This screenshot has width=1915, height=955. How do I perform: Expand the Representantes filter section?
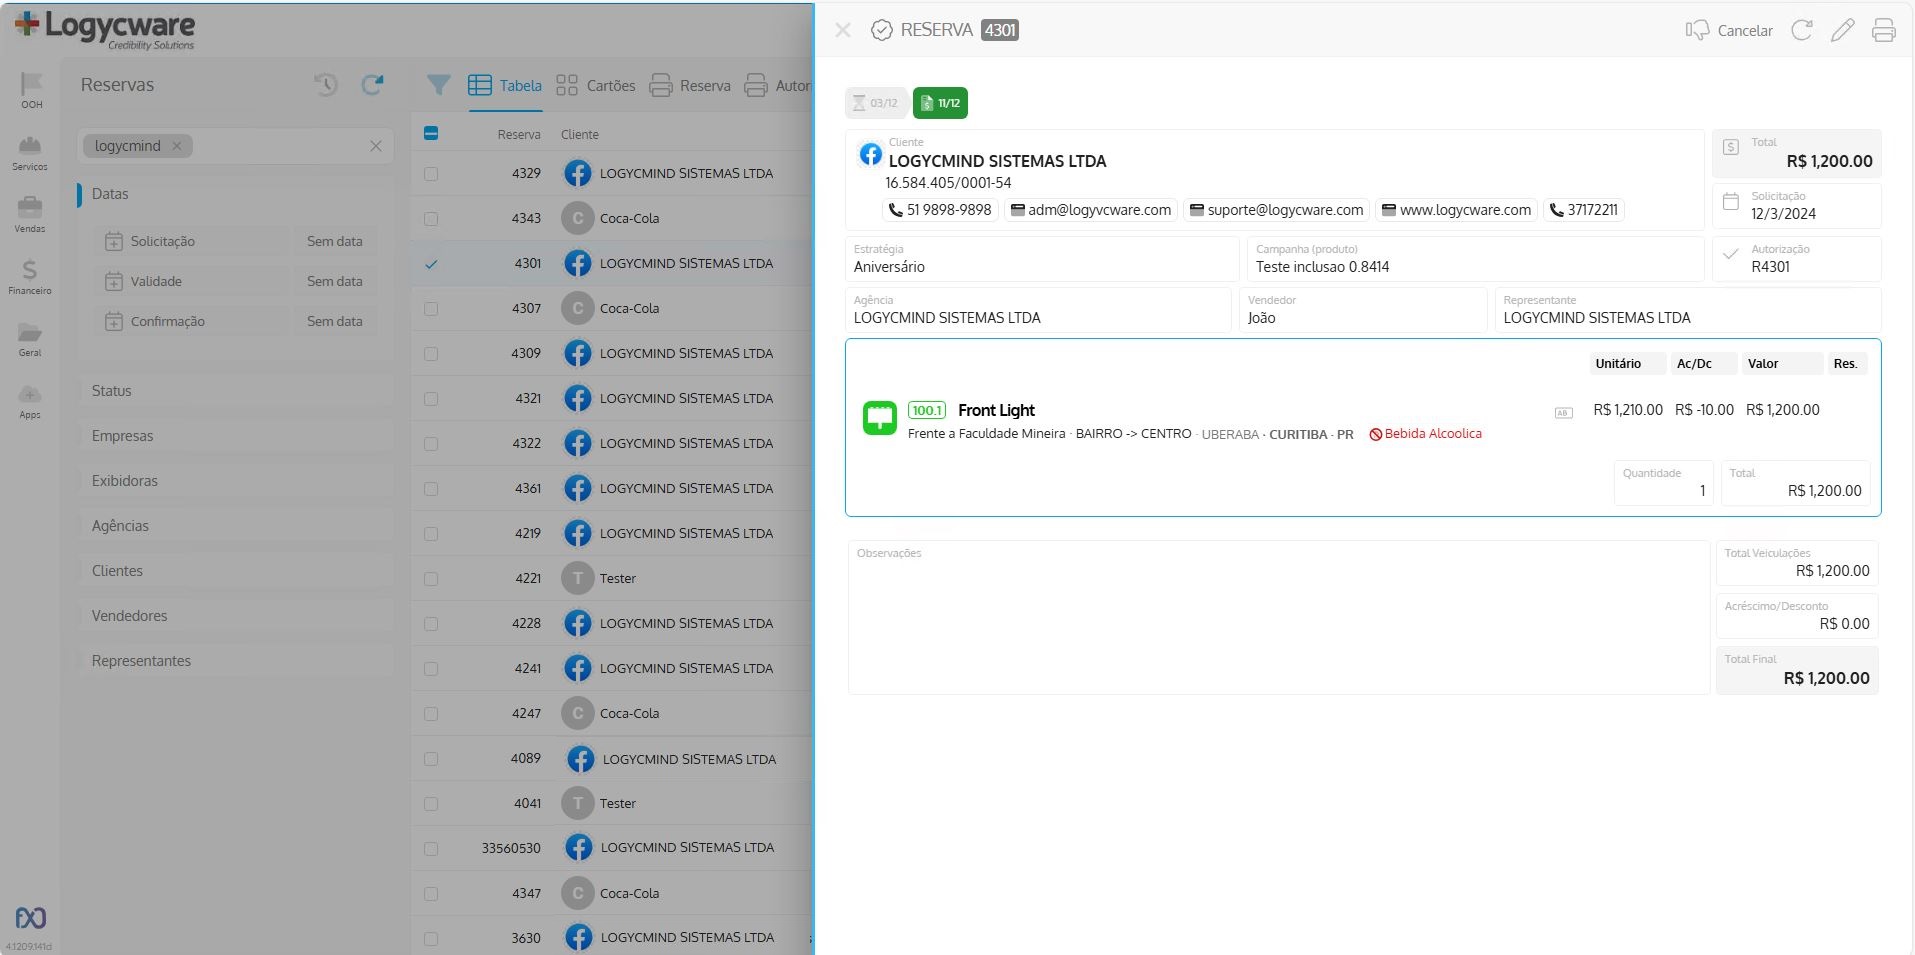tap(235, 661)
